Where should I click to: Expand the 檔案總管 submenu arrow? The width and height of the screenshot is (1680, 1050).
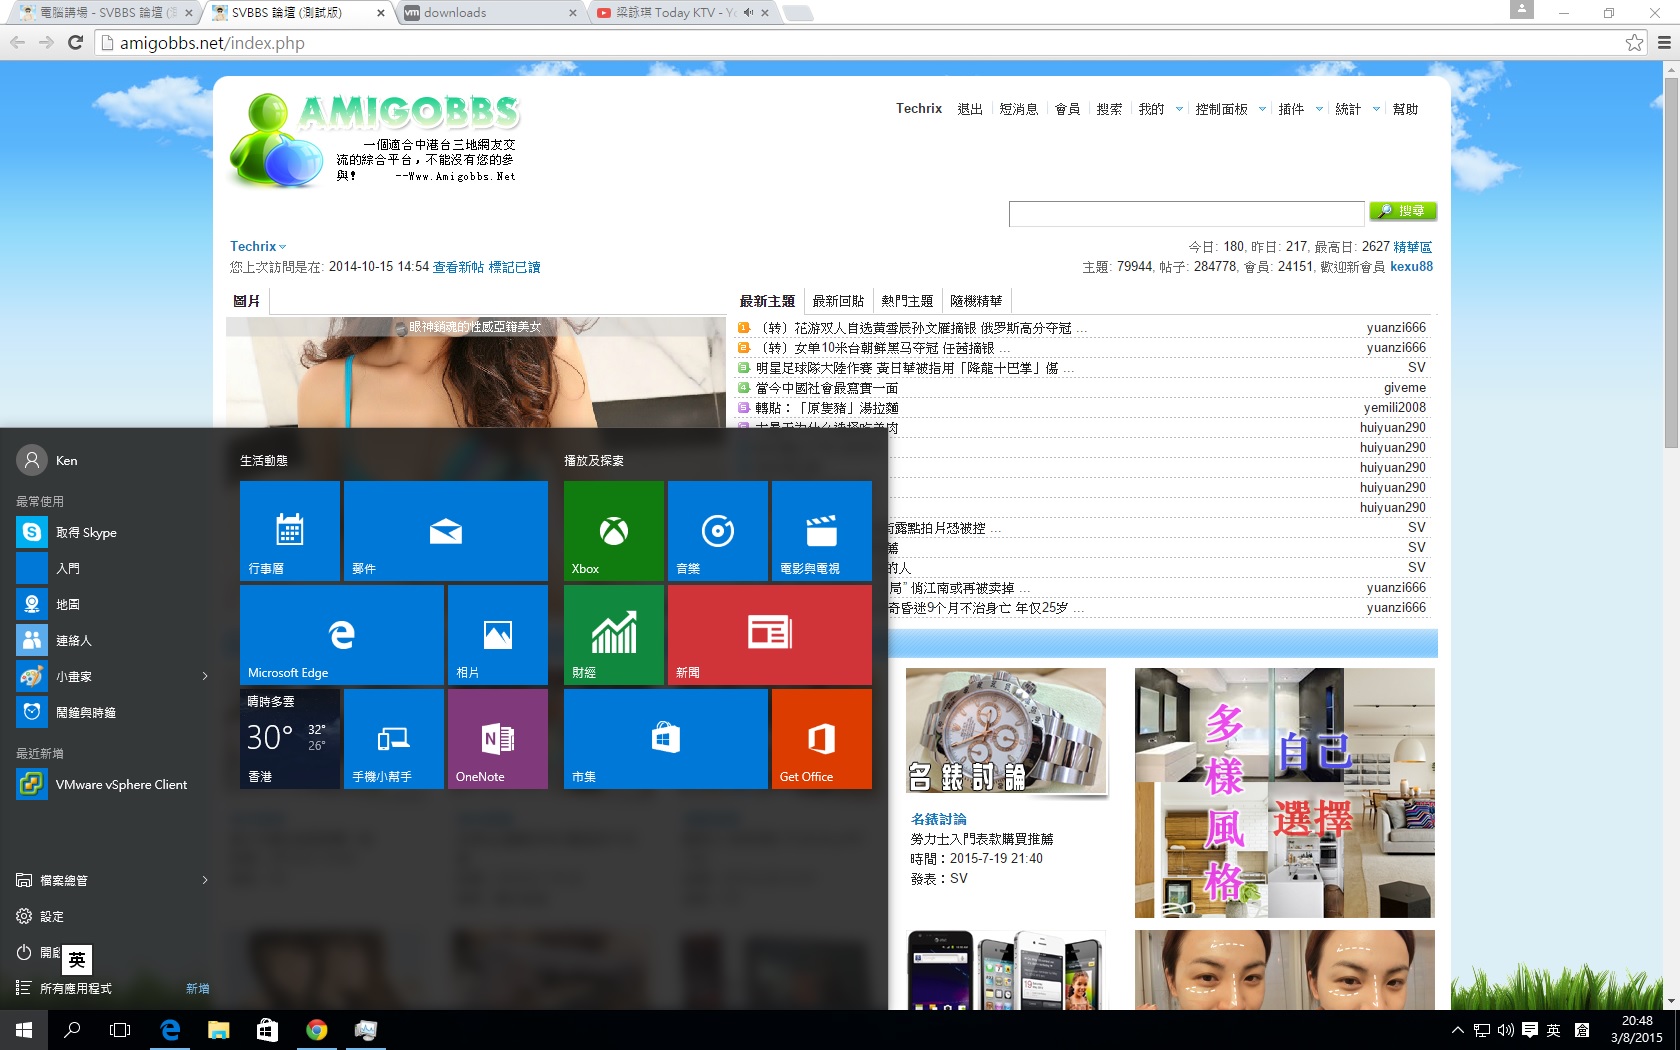click(x=205, y=881)
